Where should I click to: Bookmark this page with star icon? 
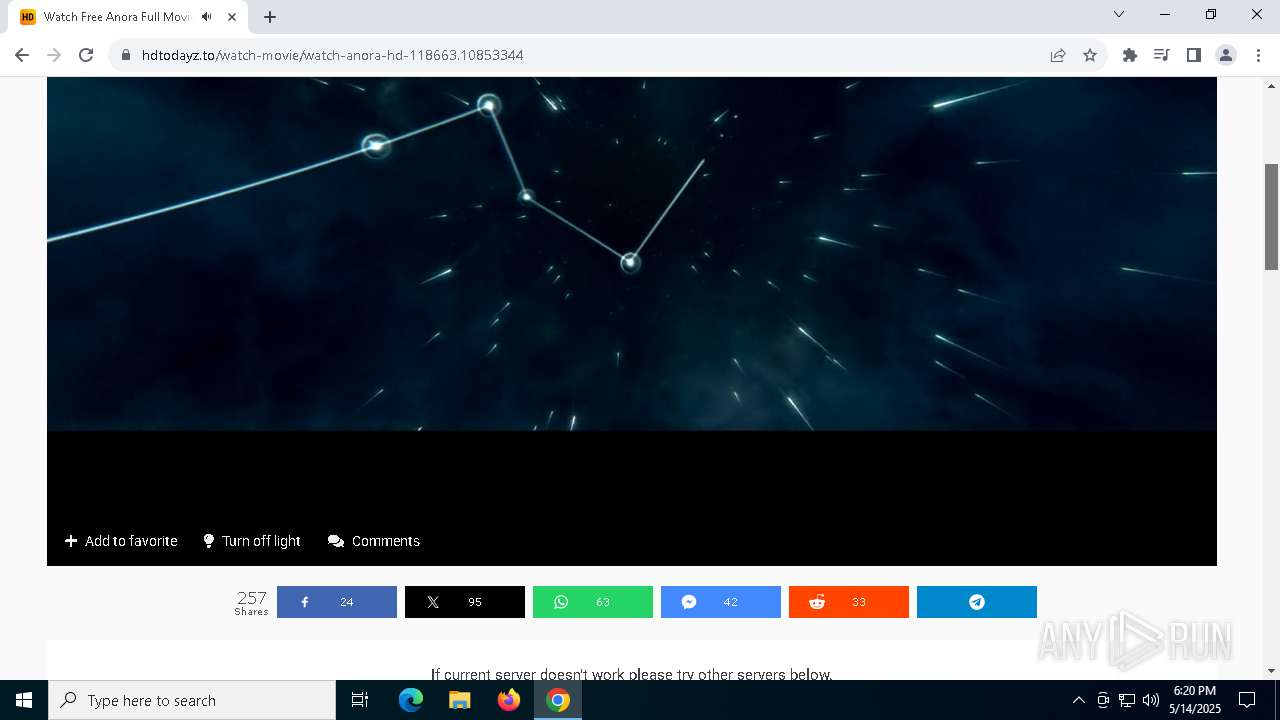[1090, 55]
